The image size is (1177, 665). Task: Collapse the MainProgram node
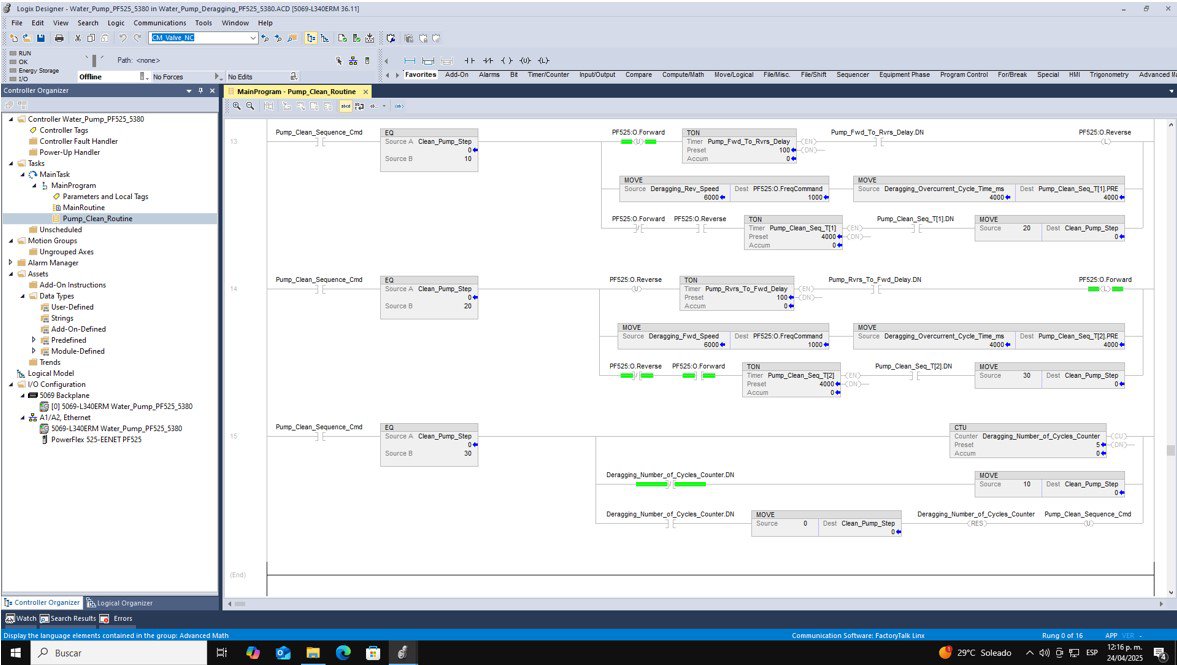tap(34, 185)
